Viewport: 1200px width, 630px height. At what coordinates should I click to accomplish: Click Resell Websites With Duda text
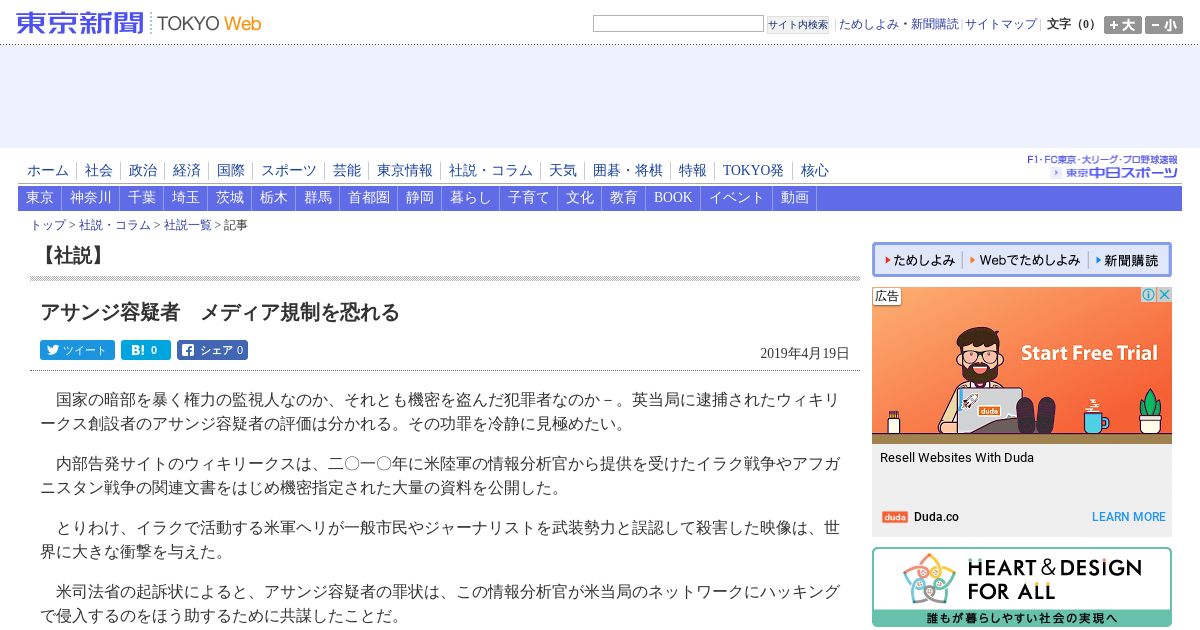957,458
